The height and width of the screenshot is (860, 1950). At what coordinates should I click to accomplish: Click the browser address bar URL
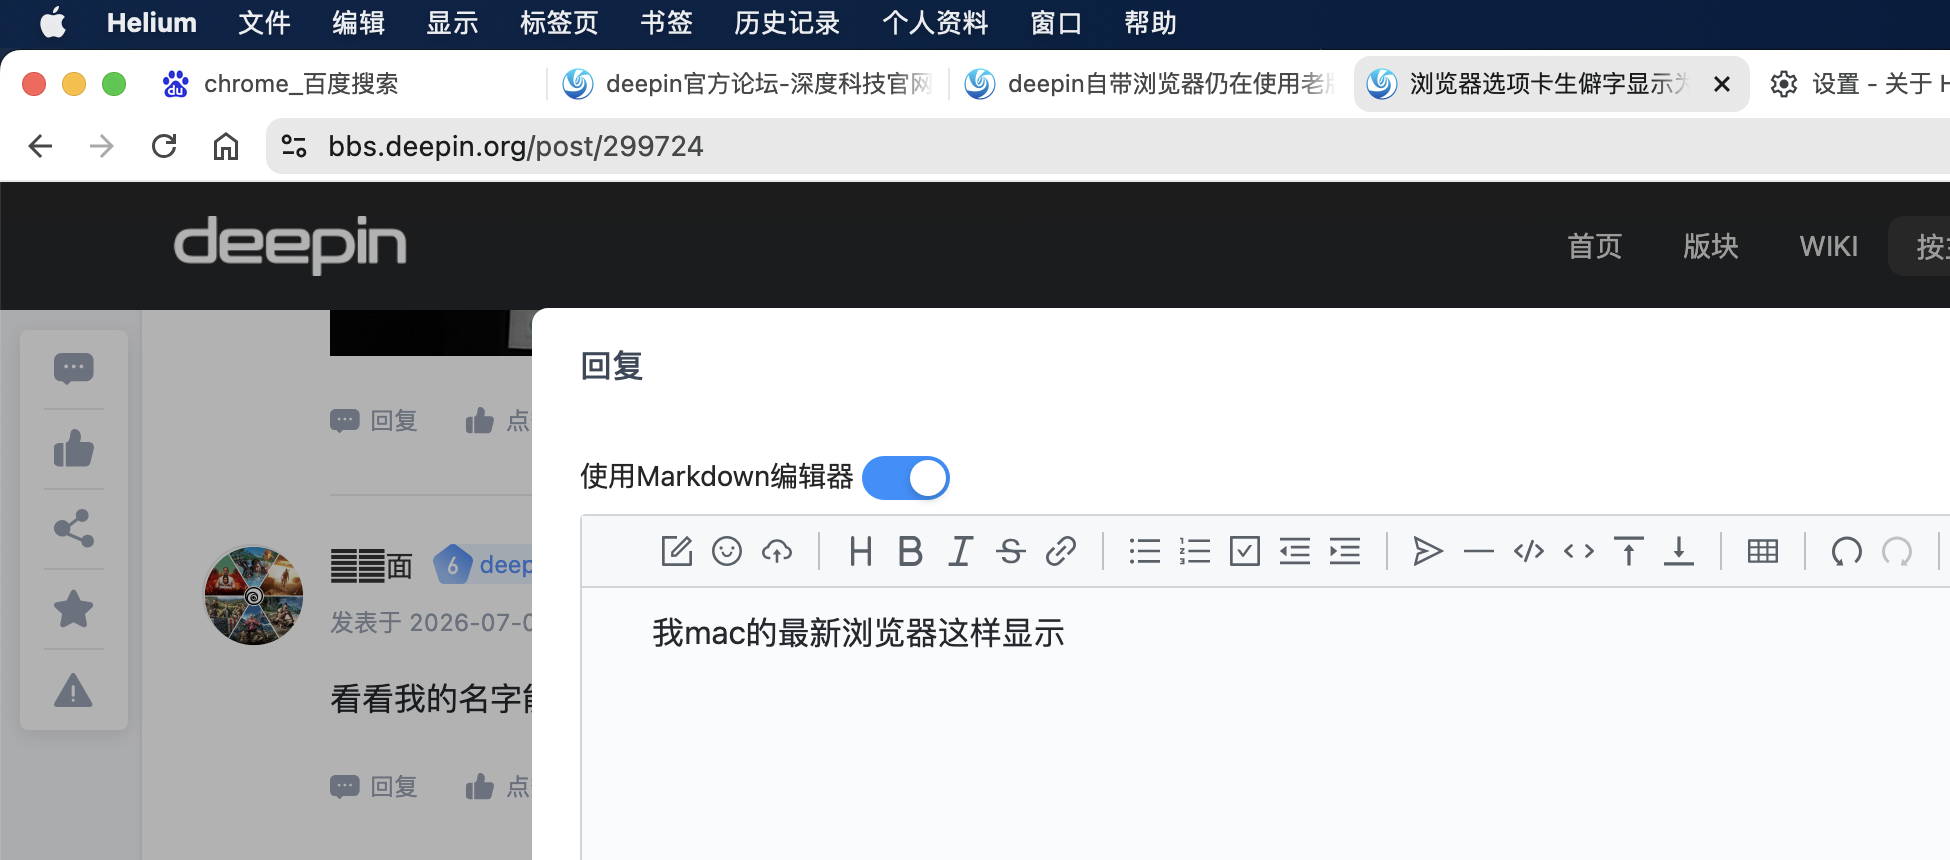[516, 146]
